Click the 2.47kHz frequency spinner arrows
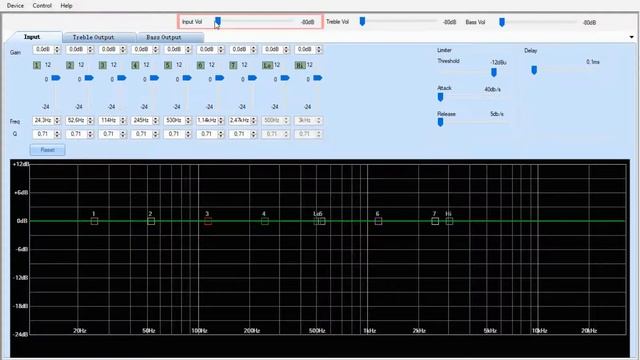Screen dimensions: 640x360 pos(253,120)
